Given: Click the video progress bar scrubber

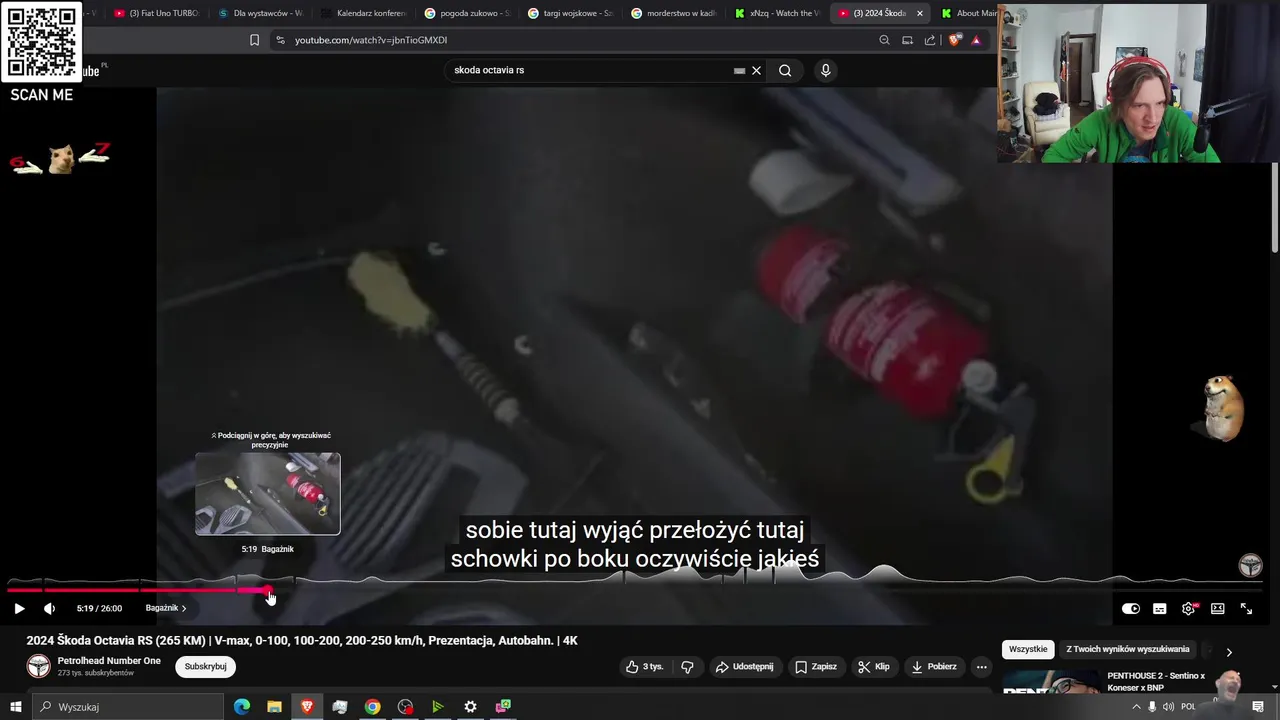Looking at the screenshot, I should tap(269, 591).
